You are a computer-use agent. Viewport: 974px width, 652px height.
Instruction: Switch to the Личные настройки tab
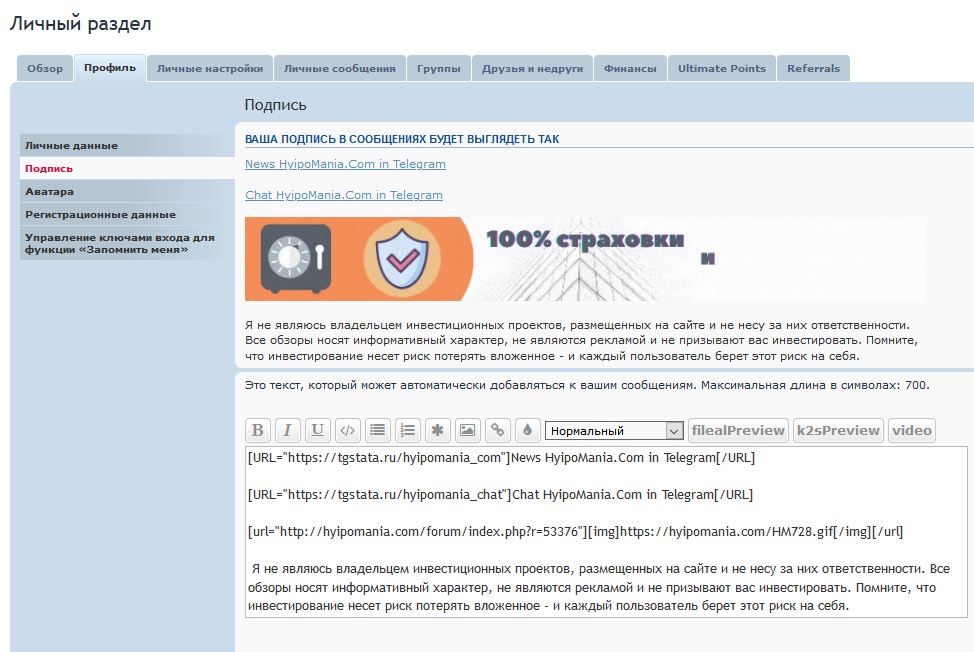click(210, 69)
